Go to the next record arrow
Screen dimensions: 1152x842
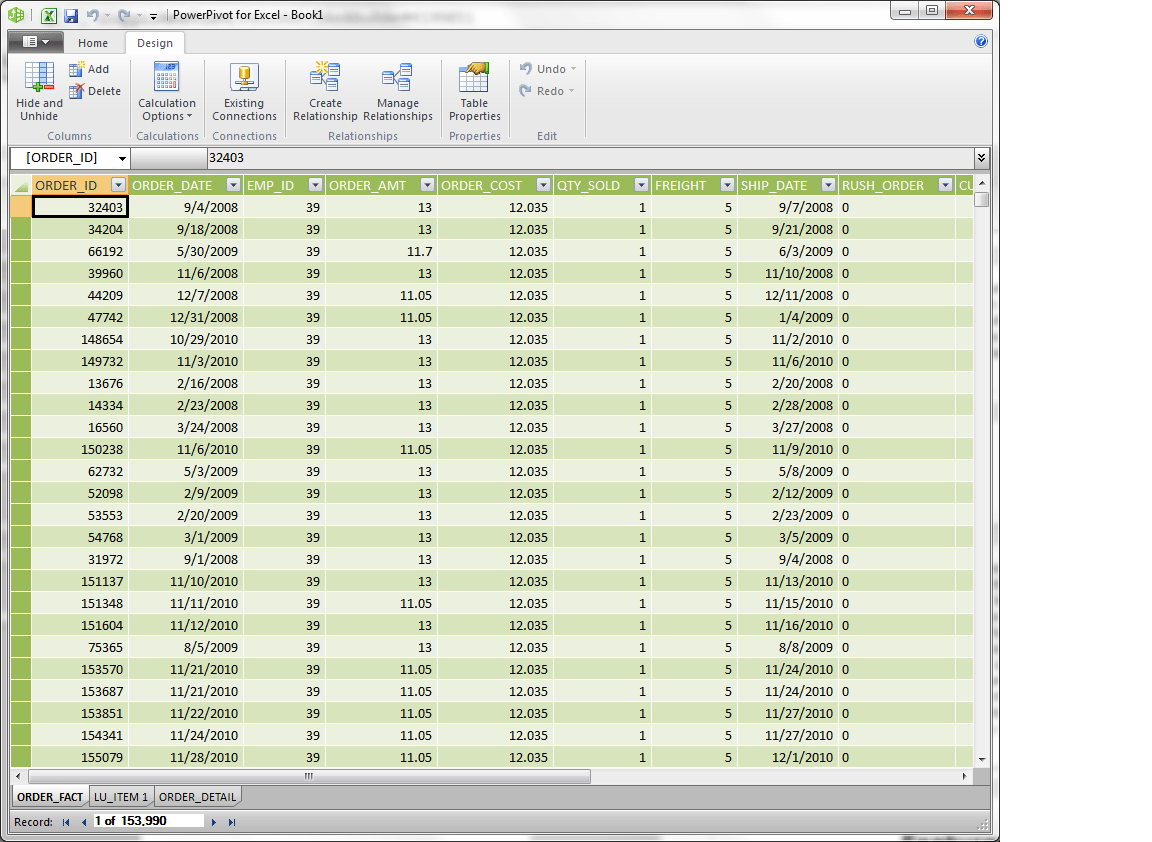(214, 822)
